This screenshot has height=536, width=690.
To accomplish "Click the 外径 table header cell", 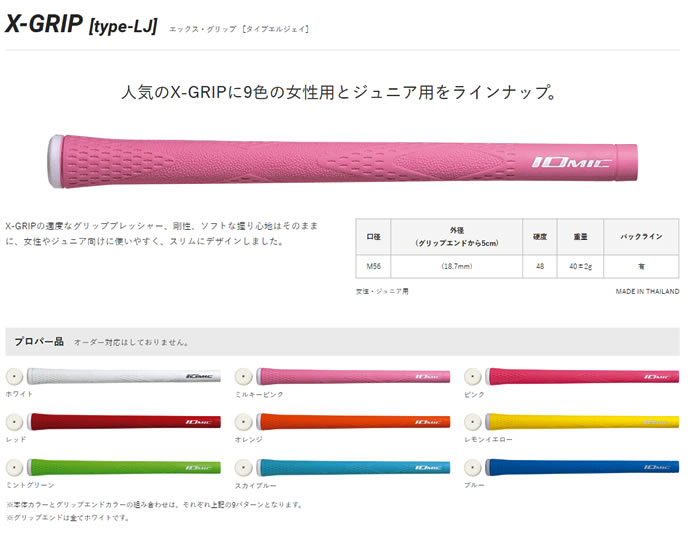I will (457, 237).
